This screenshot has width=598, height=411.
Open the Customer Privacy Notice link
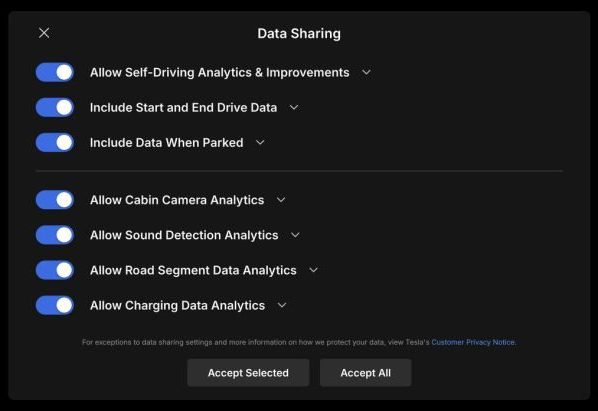tap(473, 342)
